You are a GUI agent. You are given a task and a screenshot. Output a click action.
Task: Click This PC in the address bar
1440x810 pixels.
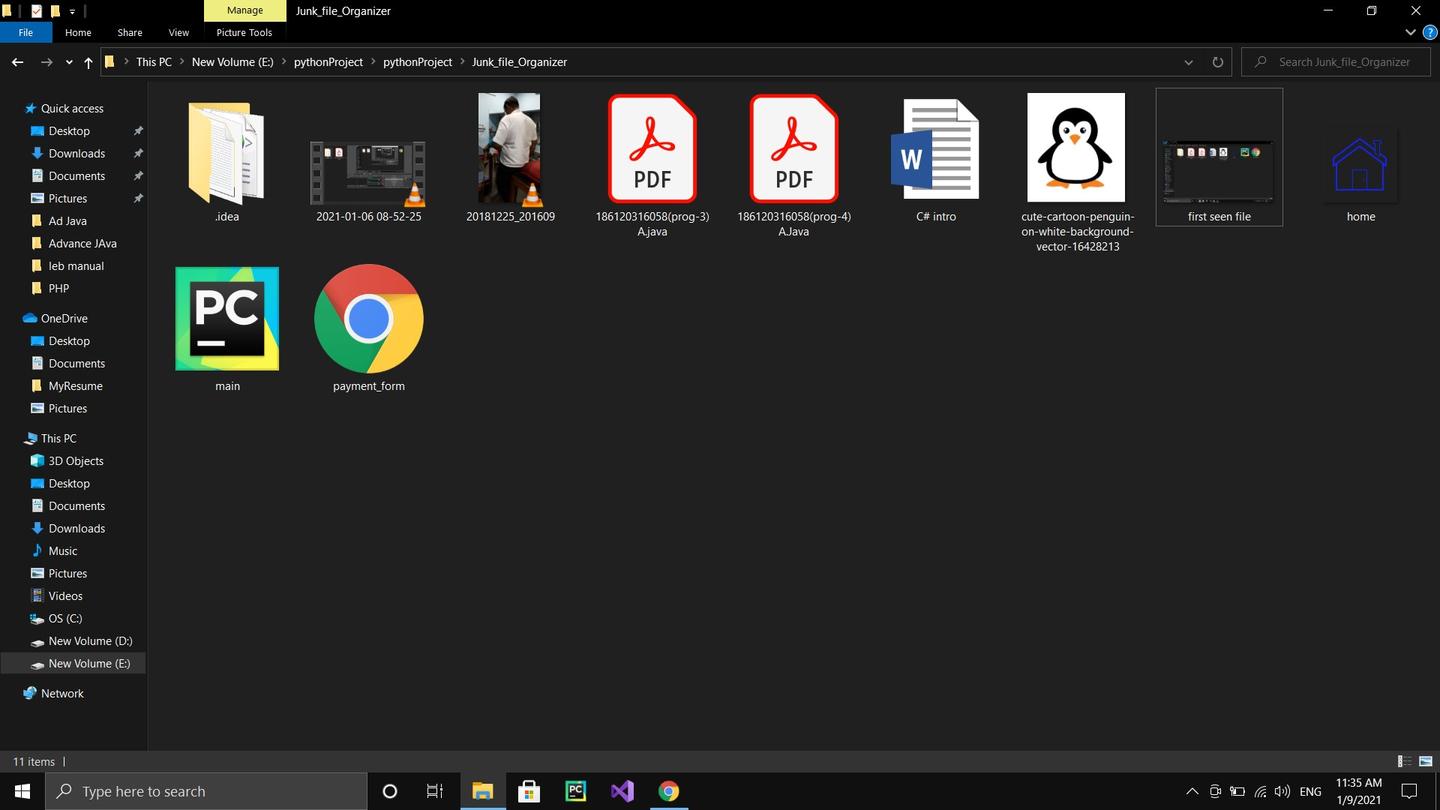pos(154,62)
